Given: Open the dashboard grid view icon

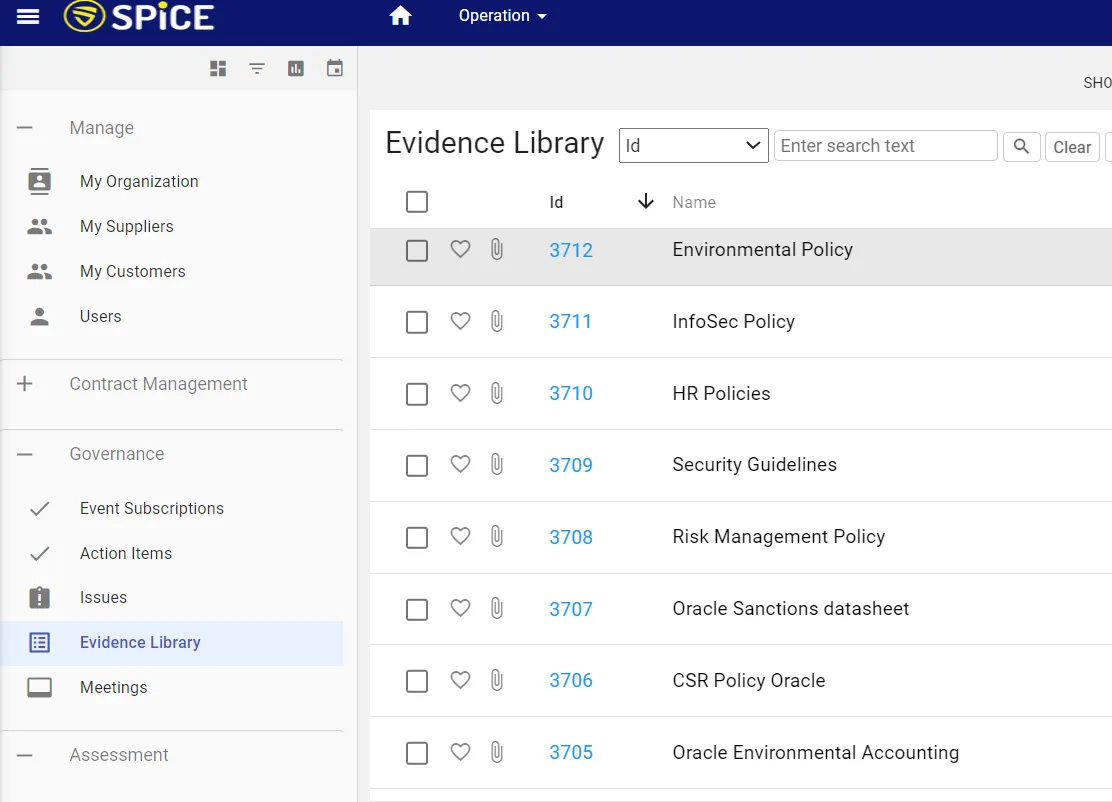Looking at the screenshot, I should [218, 68].
